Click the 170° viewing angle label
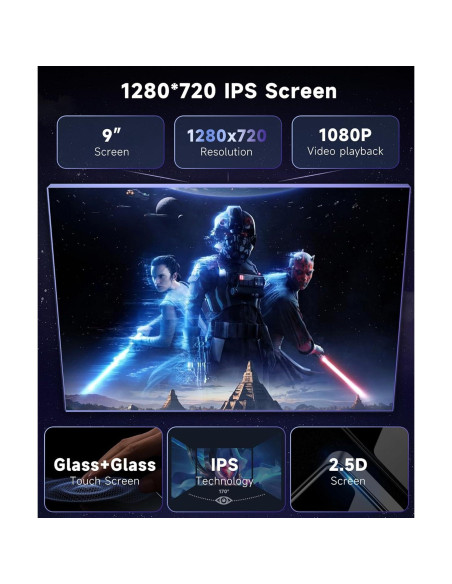 click(x=224, y=491)
